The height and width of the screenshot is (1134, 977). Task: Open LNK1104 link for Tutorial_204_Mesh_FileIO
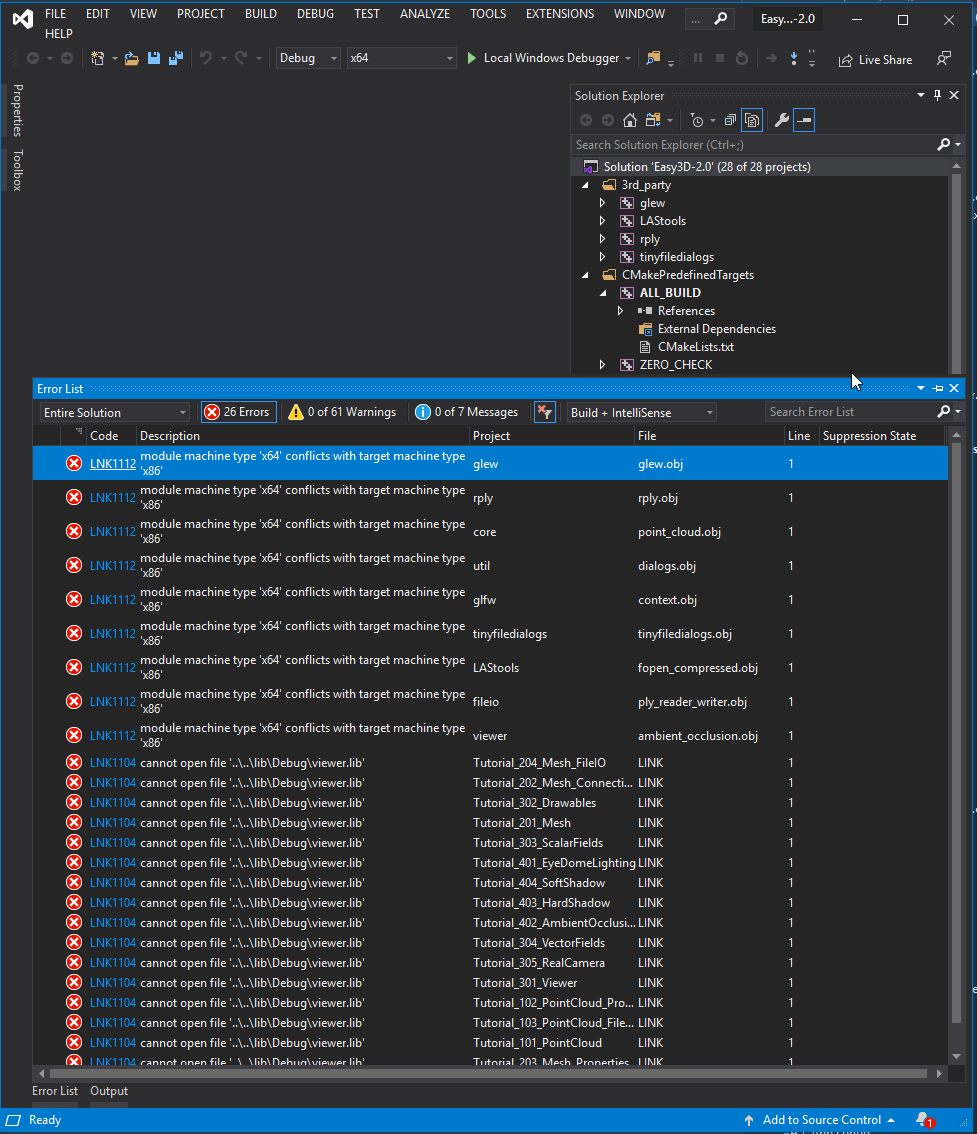click(x=112, y=762)
